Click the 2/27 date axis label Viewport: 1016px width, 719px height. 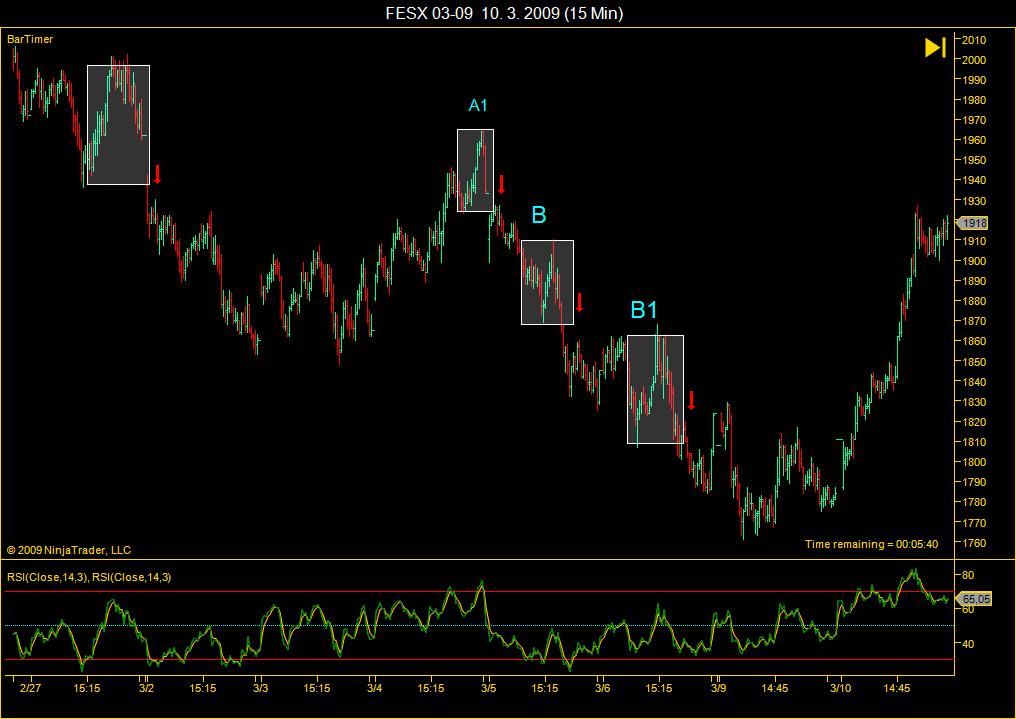pos(30,688)
